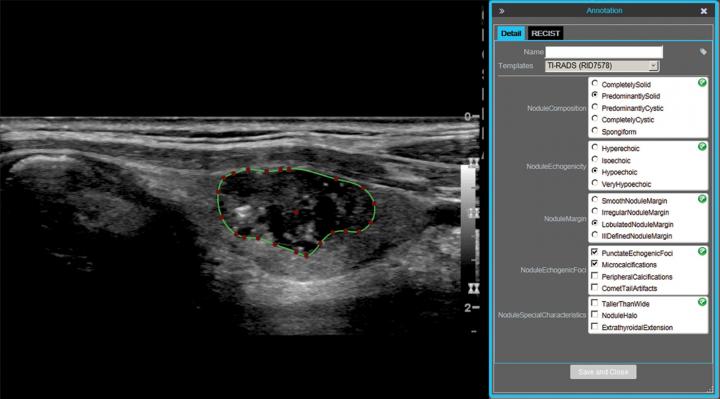Click the NoduleMargin label
This screenshot has height=399, width=720.
[x=565, y=219]
